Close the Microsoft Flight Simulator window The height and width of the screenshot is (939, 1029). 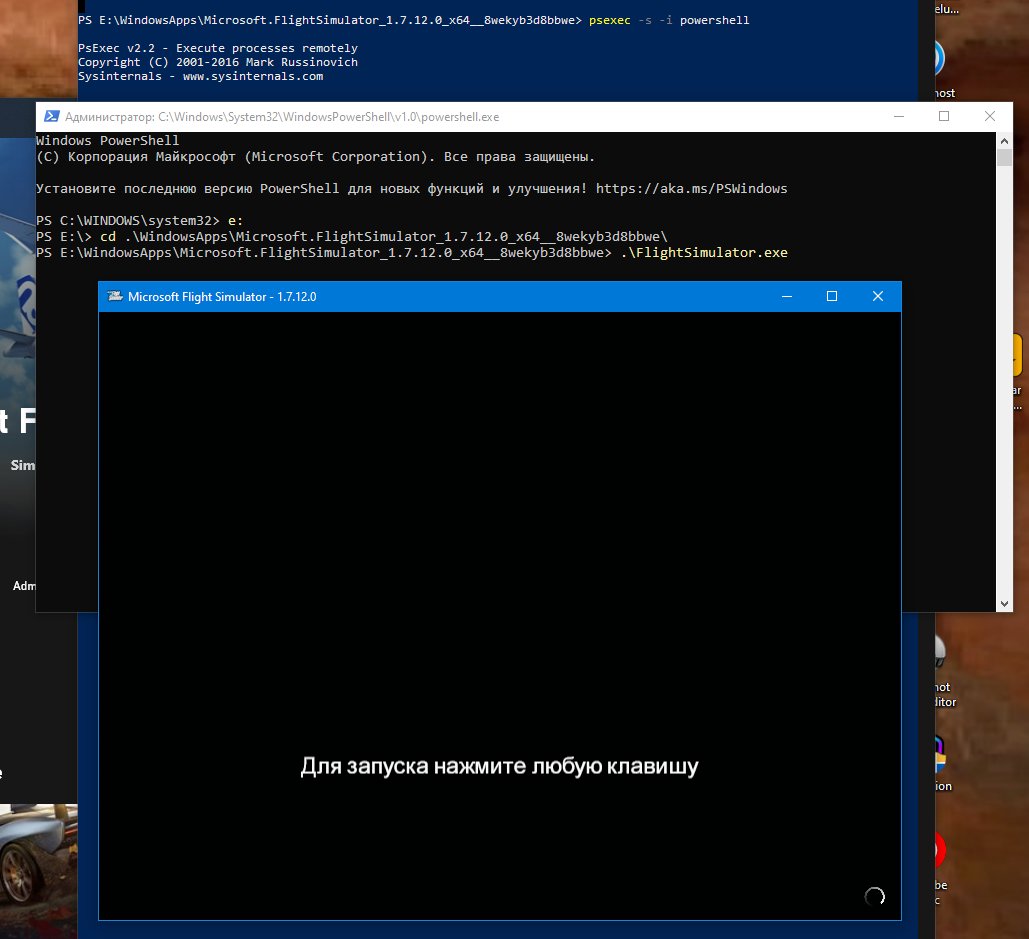pyautogui.click(x=877, y=297)
